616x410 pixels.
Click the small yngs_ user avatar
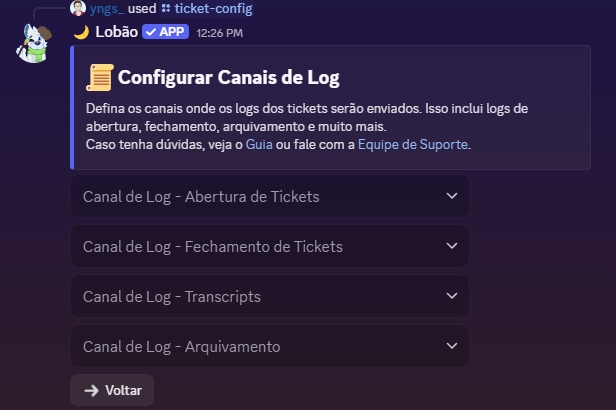click(78, 9)
